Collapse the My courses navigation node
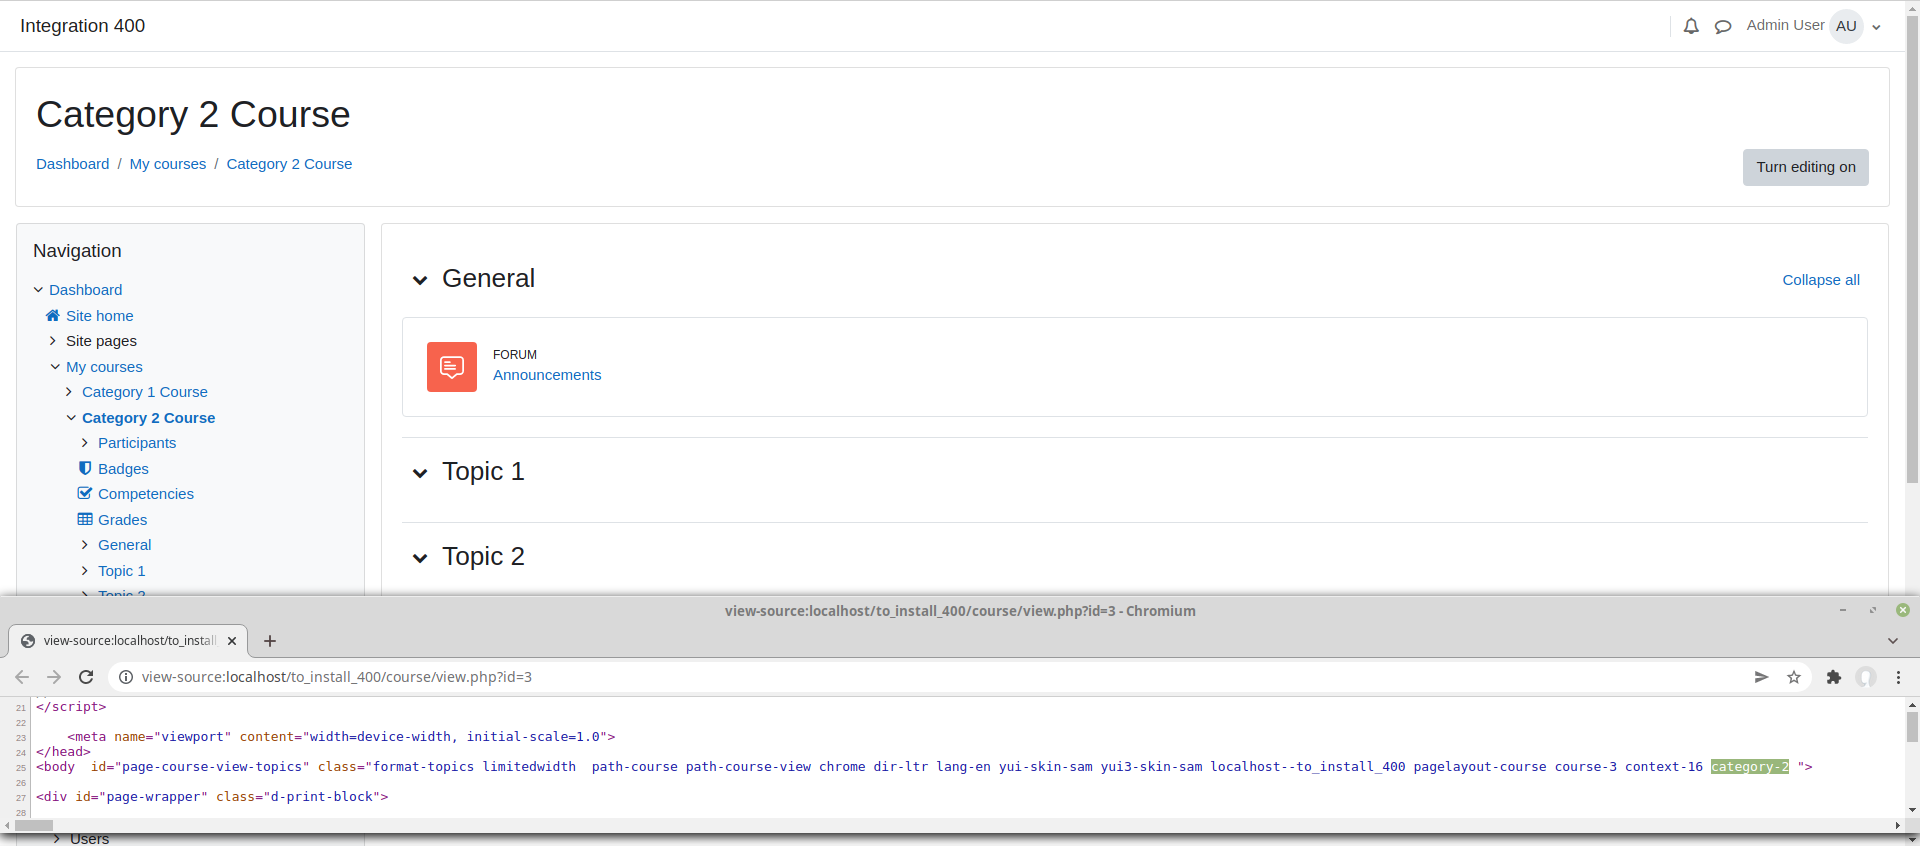The width and height of the screenshot is (1920, 846). pyautogui.click(x=55, y=367)
